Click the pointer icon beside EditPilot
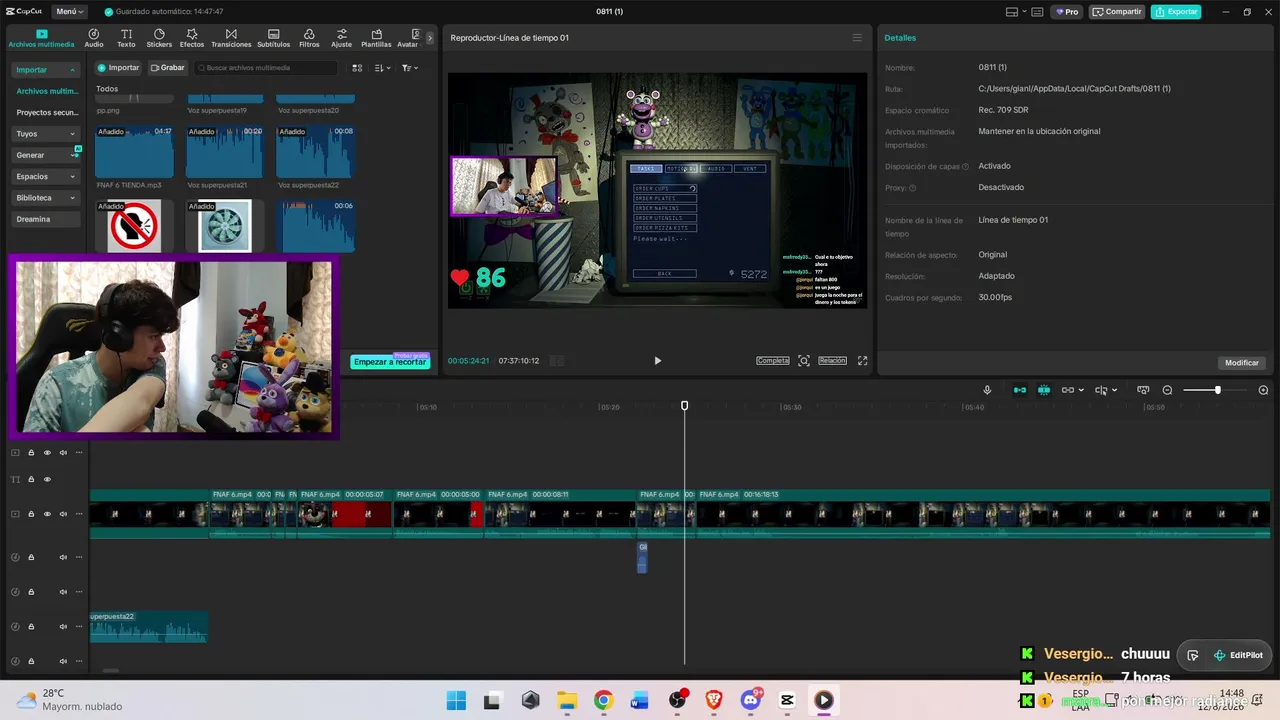The image size is (1280, 720). [1193, 655]
